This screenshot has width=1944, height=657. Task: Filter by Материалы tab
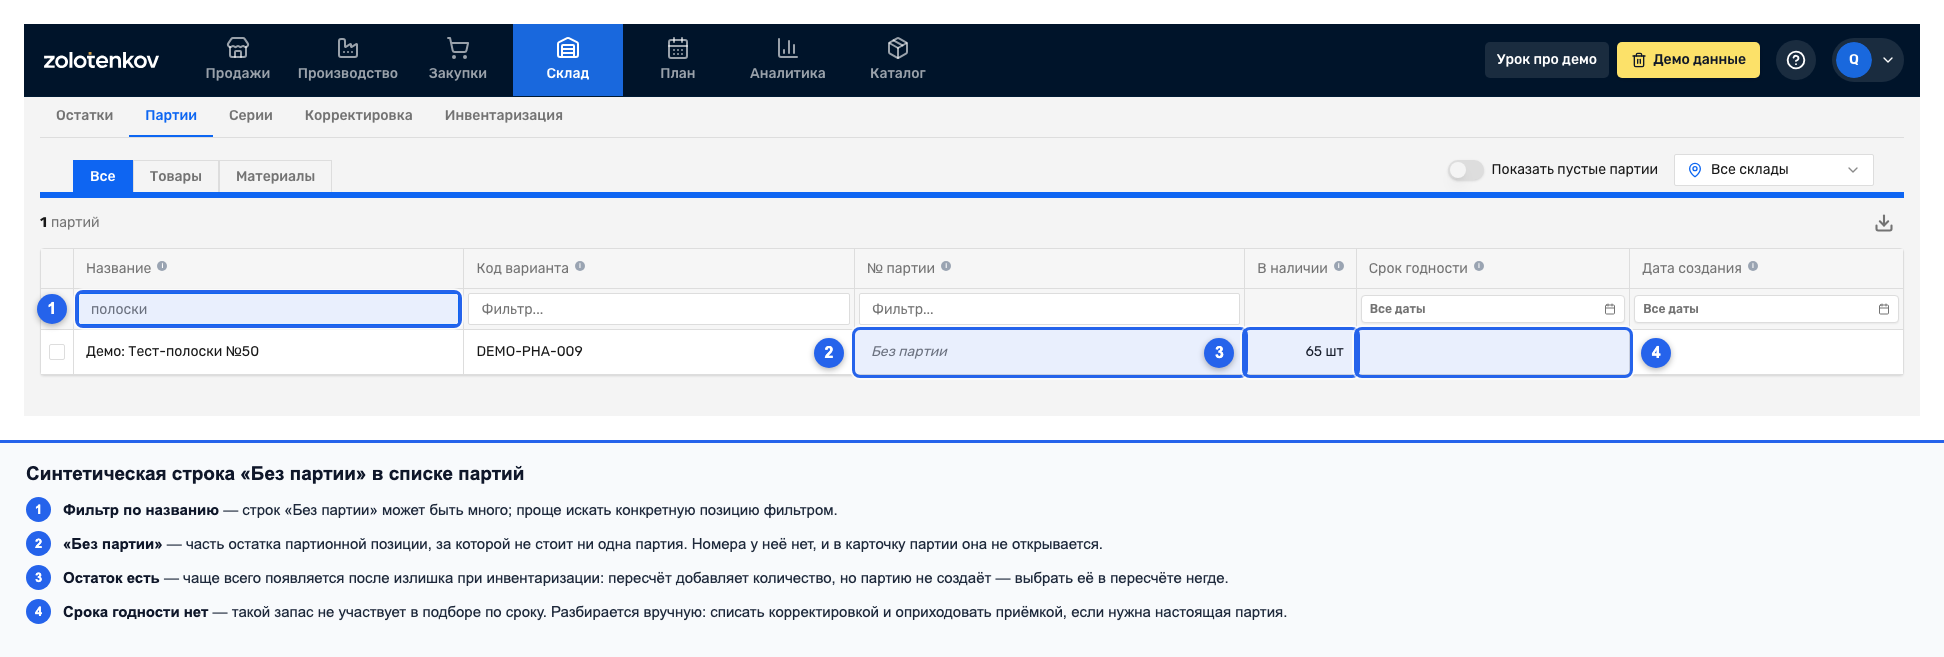(275, 176)
